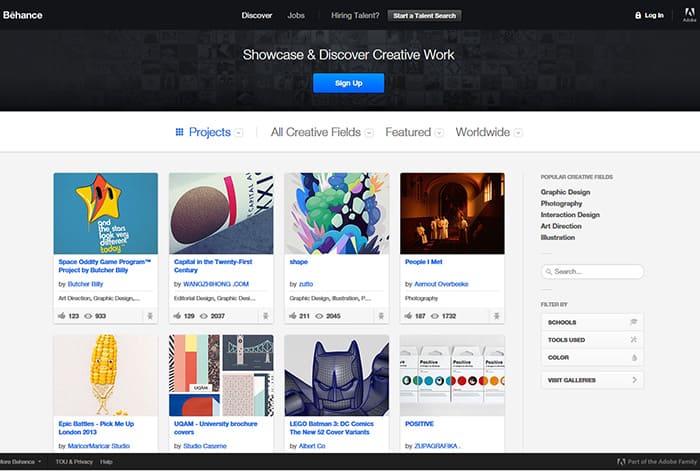Image resolution: width=700 pixels, height=471 pixels.
Task: Click the Behance logo
Action: (x=23, y=15)
